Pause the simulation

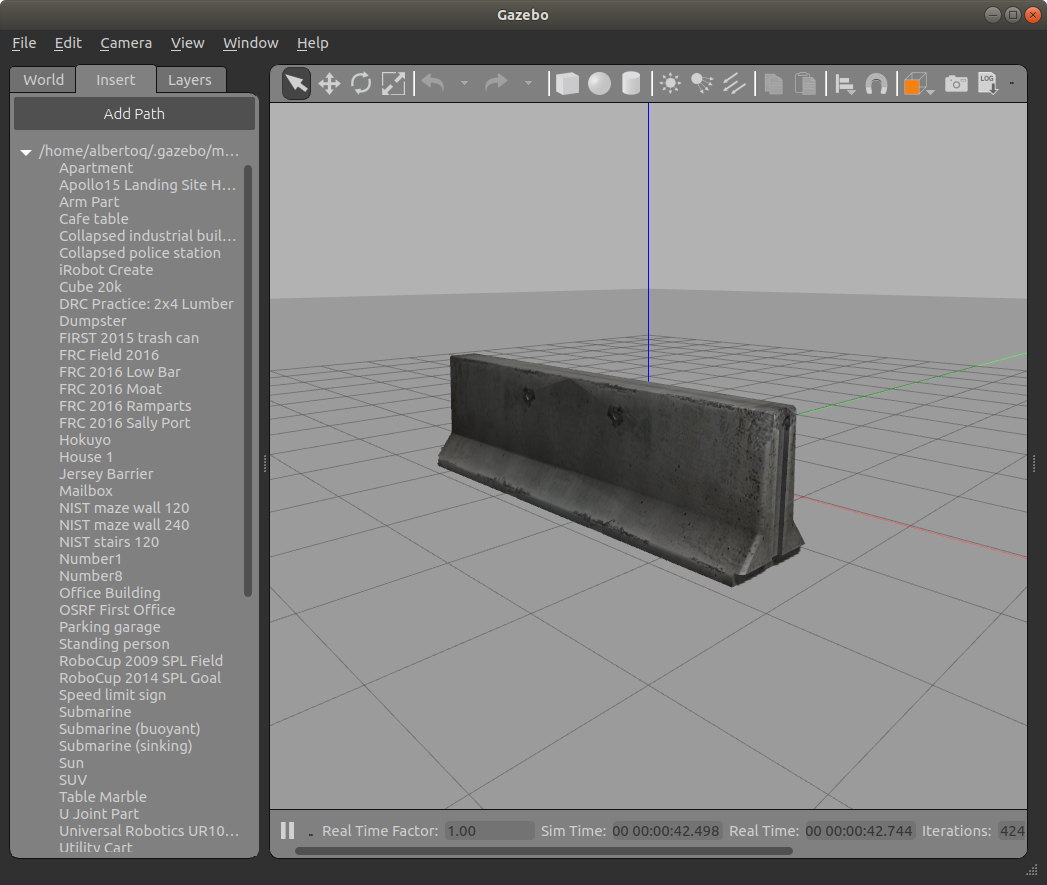coord(288,830)
